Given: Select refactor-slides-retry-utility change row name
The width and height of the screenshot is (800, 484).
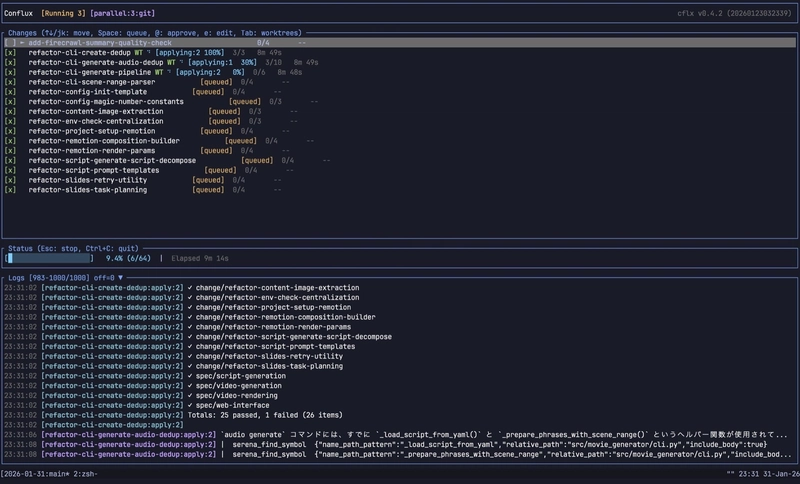Looking at the screenshot, I should pos(88,180).
